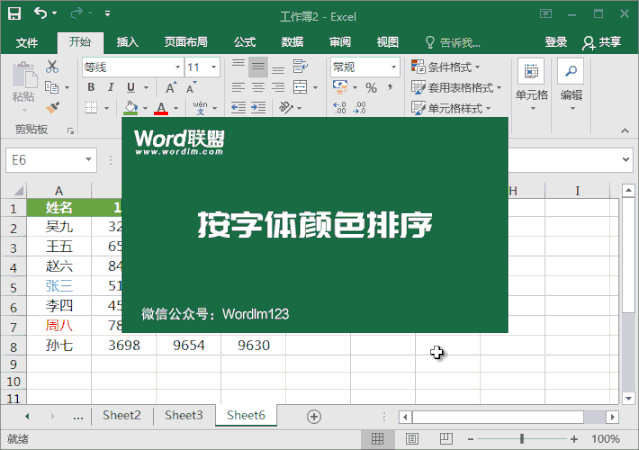Switch to 公式 Formulas tab

(245, 42)
